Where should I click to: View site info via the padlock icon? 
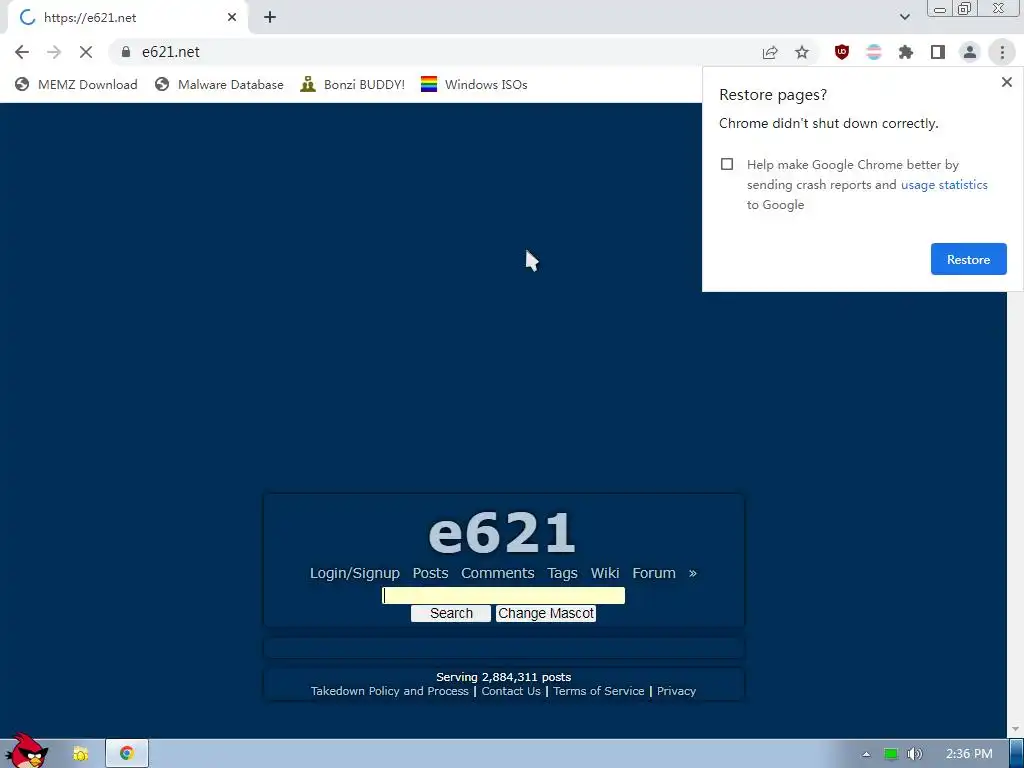[x=126, y=52]
